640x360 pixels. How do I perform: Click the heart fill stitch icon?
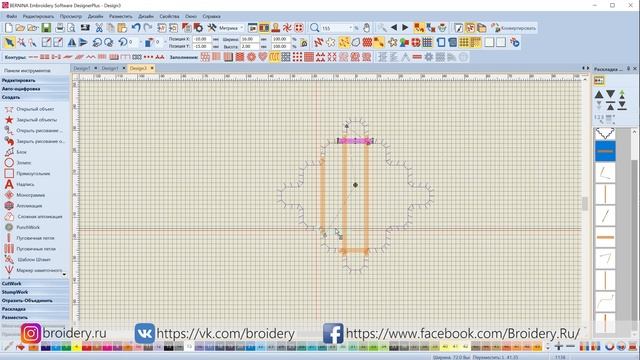tap(262, 57)
